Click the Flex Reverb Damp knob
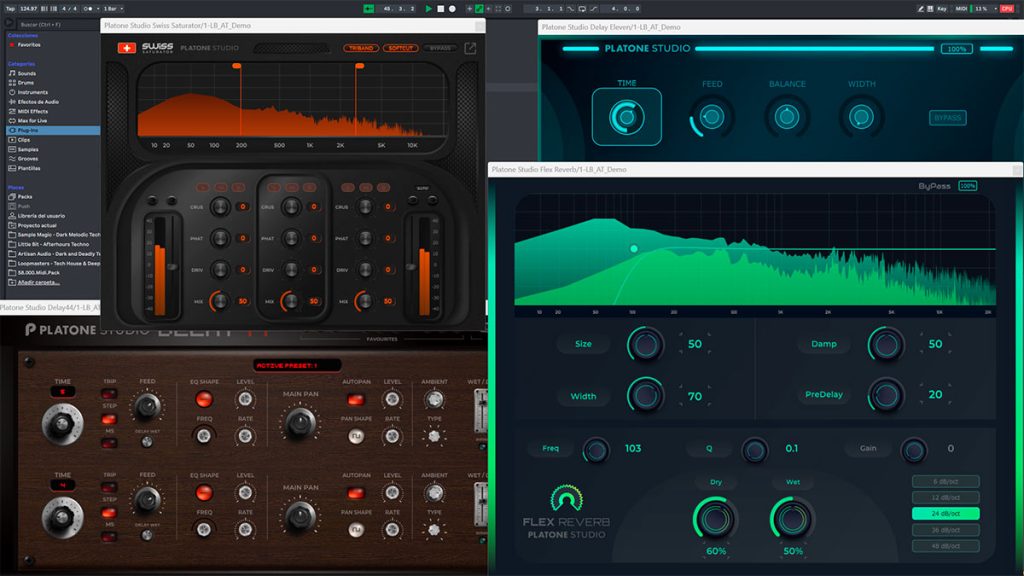 886,345
